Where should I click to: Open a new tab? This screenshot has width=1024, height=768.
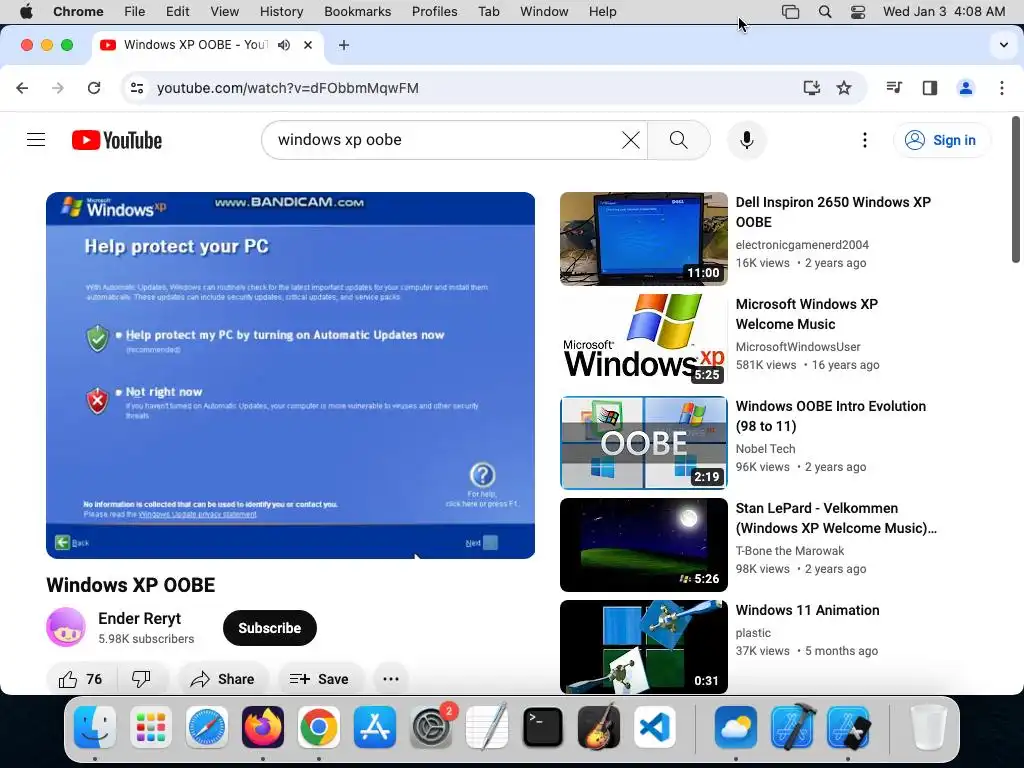pos(344,44)
